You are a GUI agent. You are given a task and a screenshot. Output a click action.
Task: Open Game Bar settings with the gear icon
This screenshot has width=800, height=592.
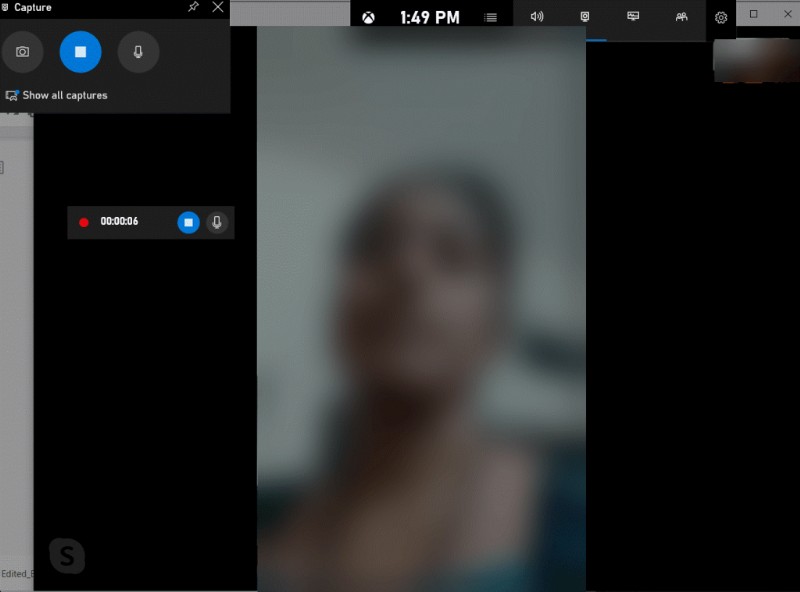point(720,18)
